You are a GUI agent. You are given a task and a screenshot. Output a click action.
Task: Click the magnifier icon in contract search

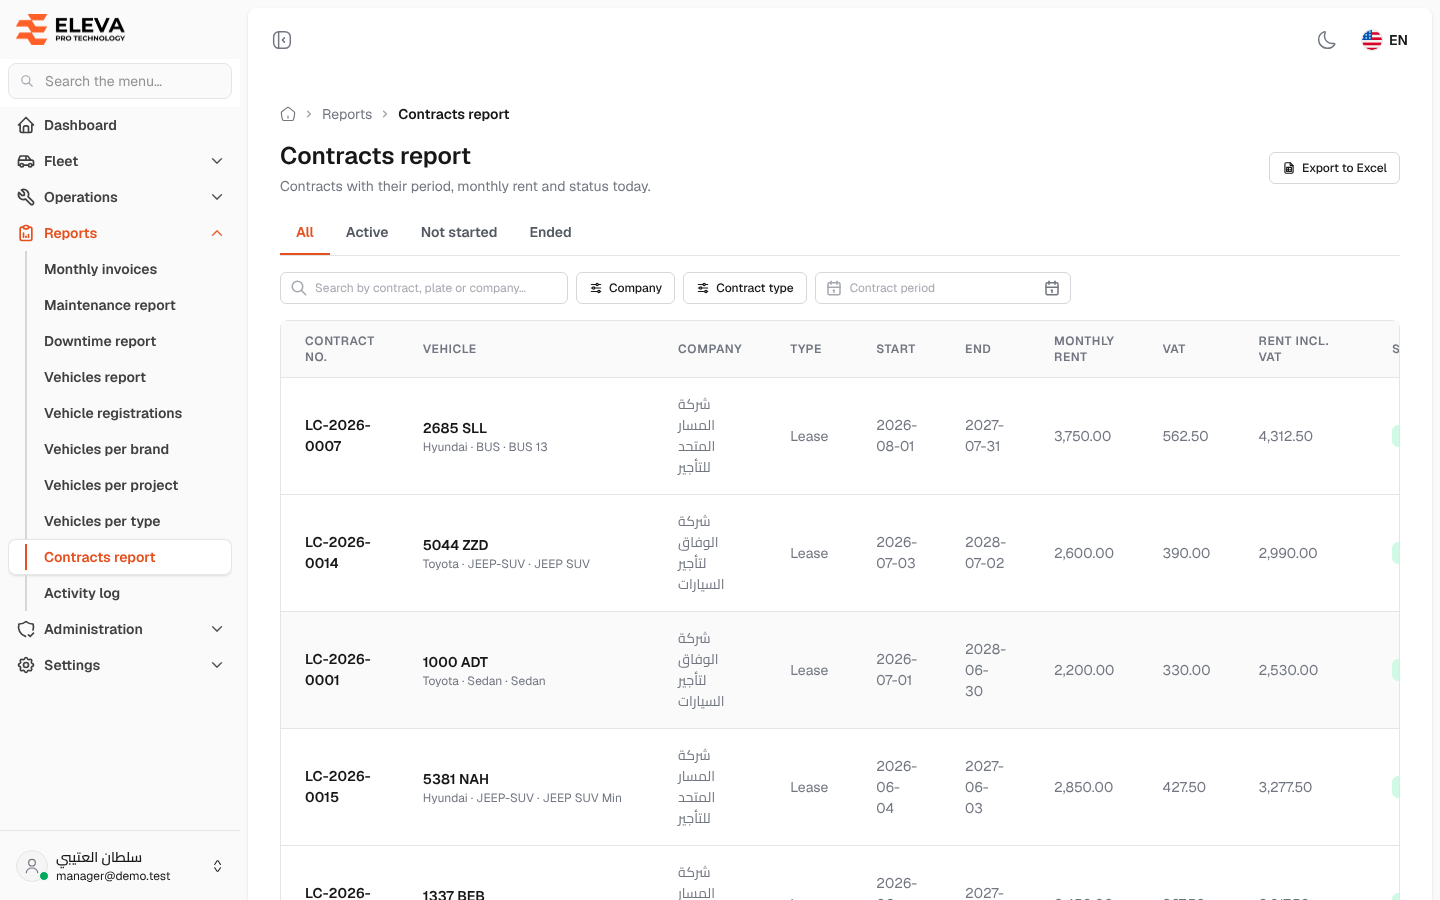point(299,288)
